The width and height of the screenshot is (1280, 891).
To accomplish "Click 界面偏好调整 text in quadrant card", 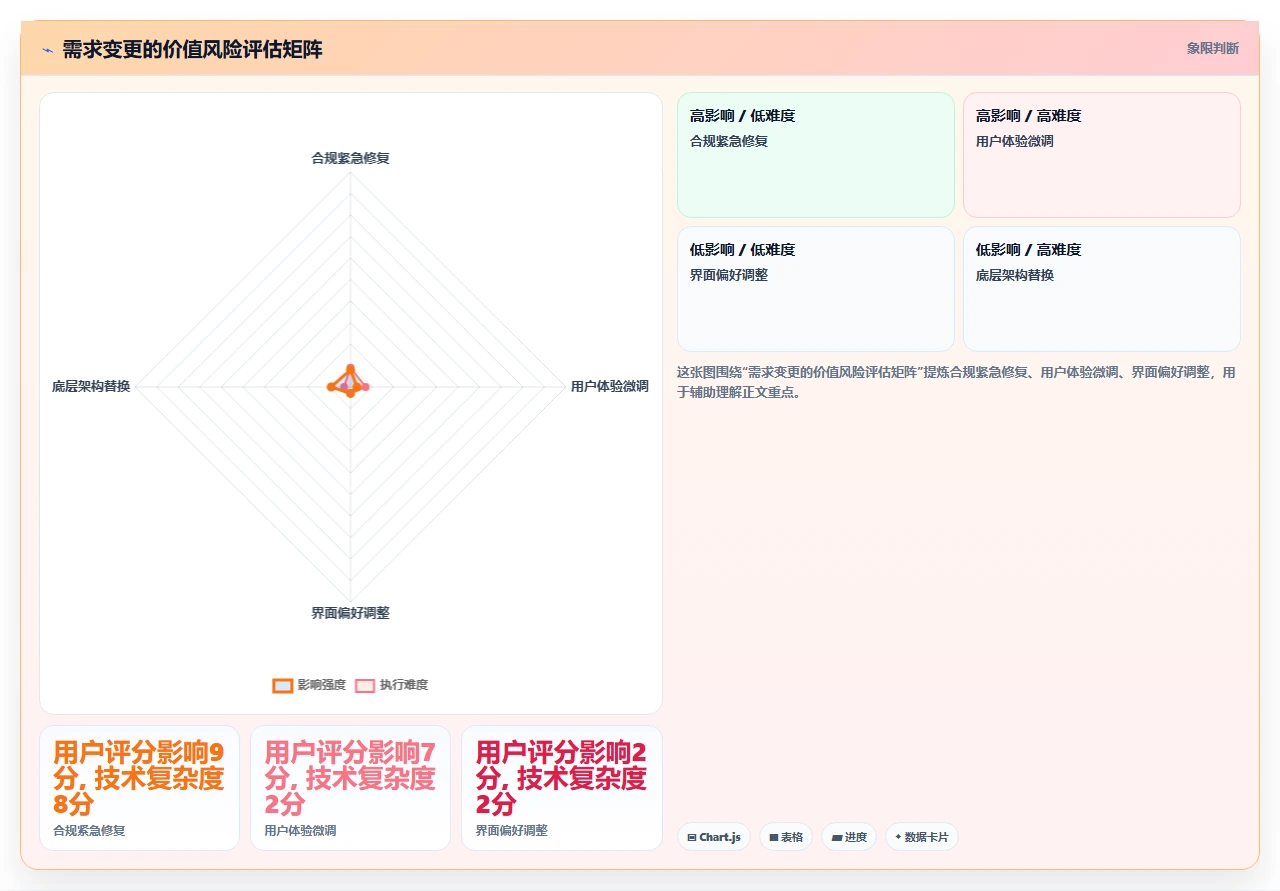I will 729,275.
